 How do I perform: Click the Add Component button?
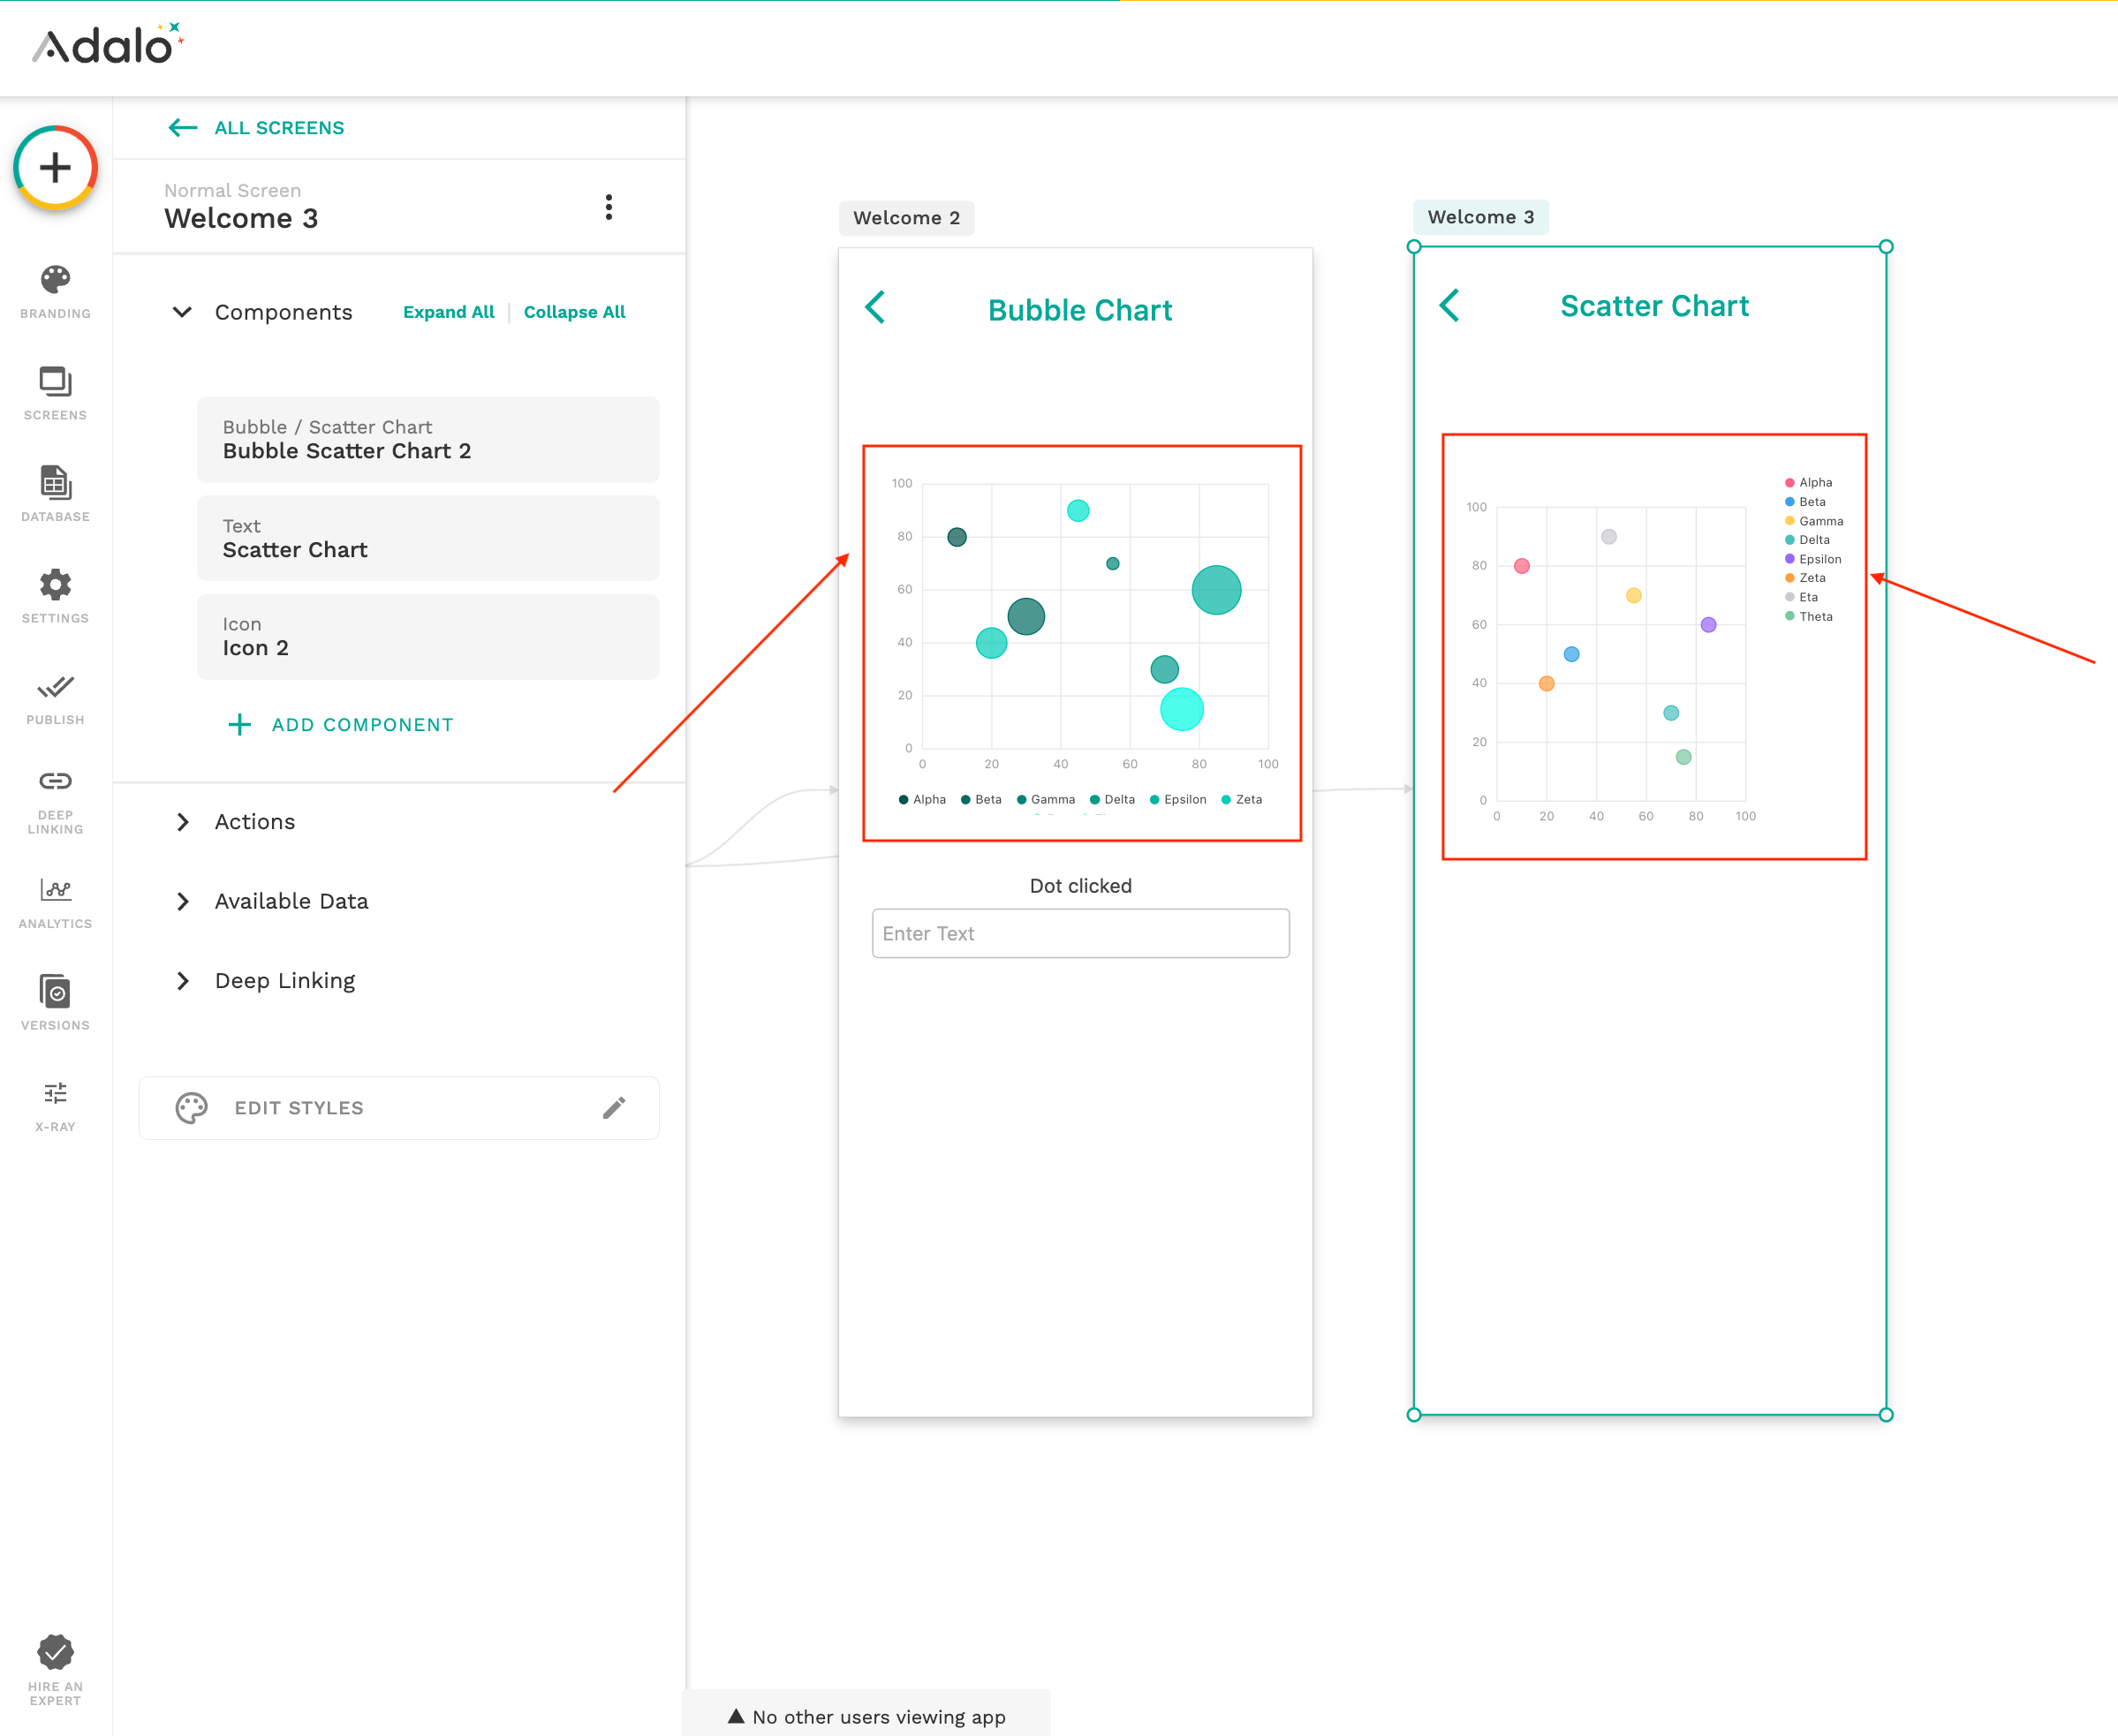pos(341,725)
